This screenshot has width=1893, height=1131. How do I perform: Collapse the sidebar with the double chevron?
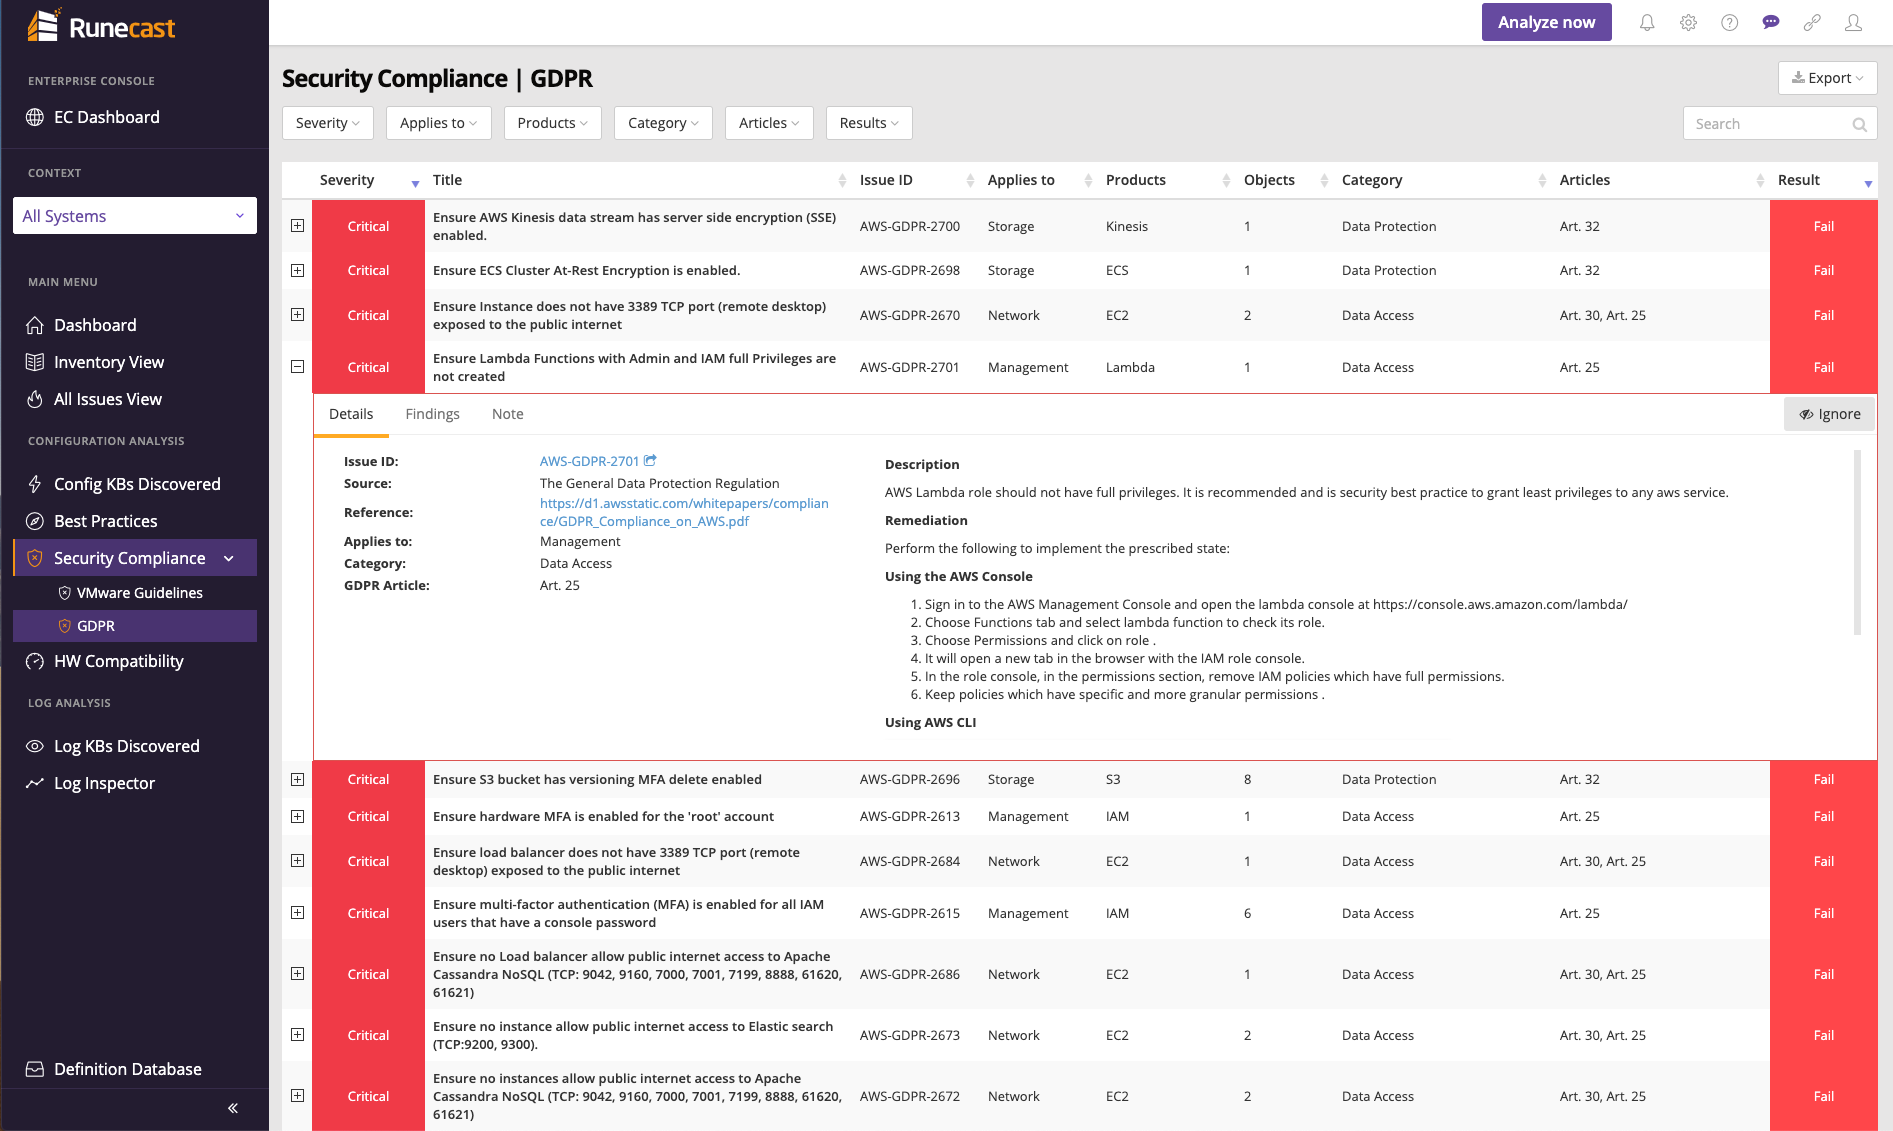(233, 1108)
